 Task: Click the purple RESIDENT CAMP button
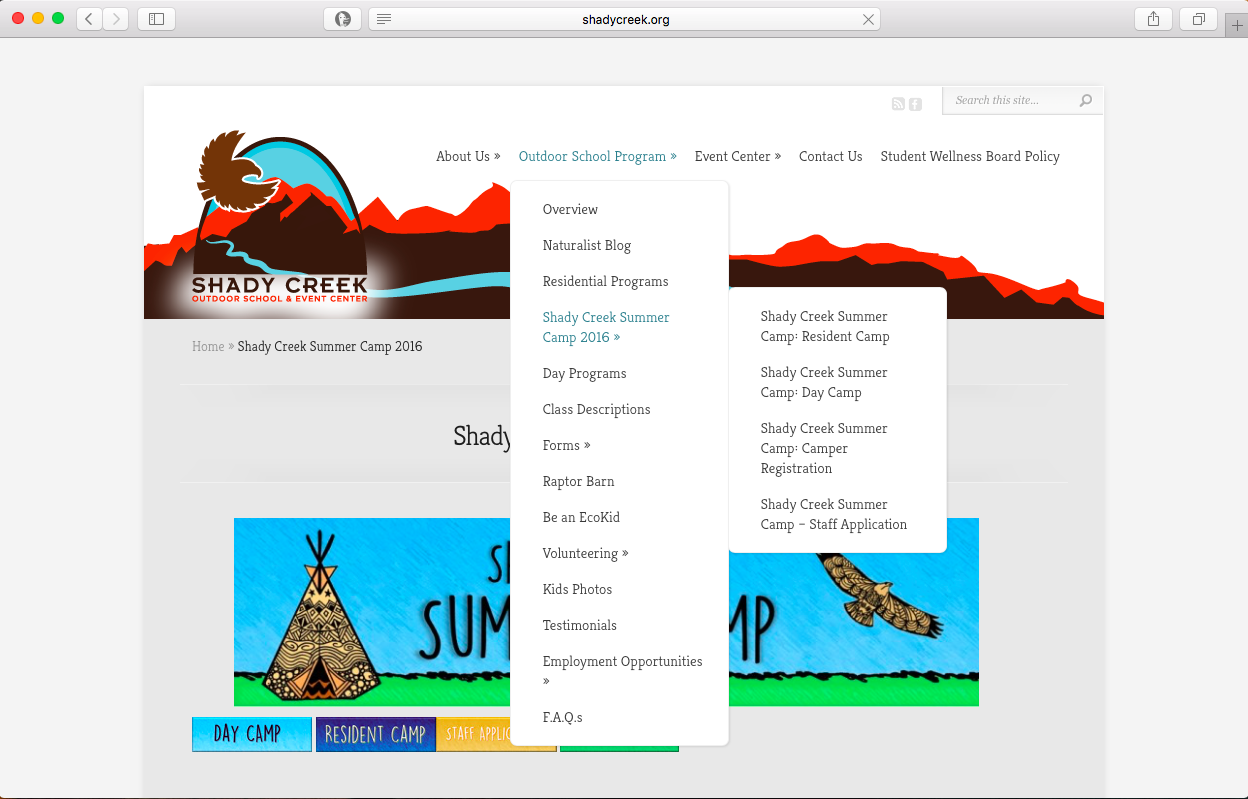coord(376,734)
